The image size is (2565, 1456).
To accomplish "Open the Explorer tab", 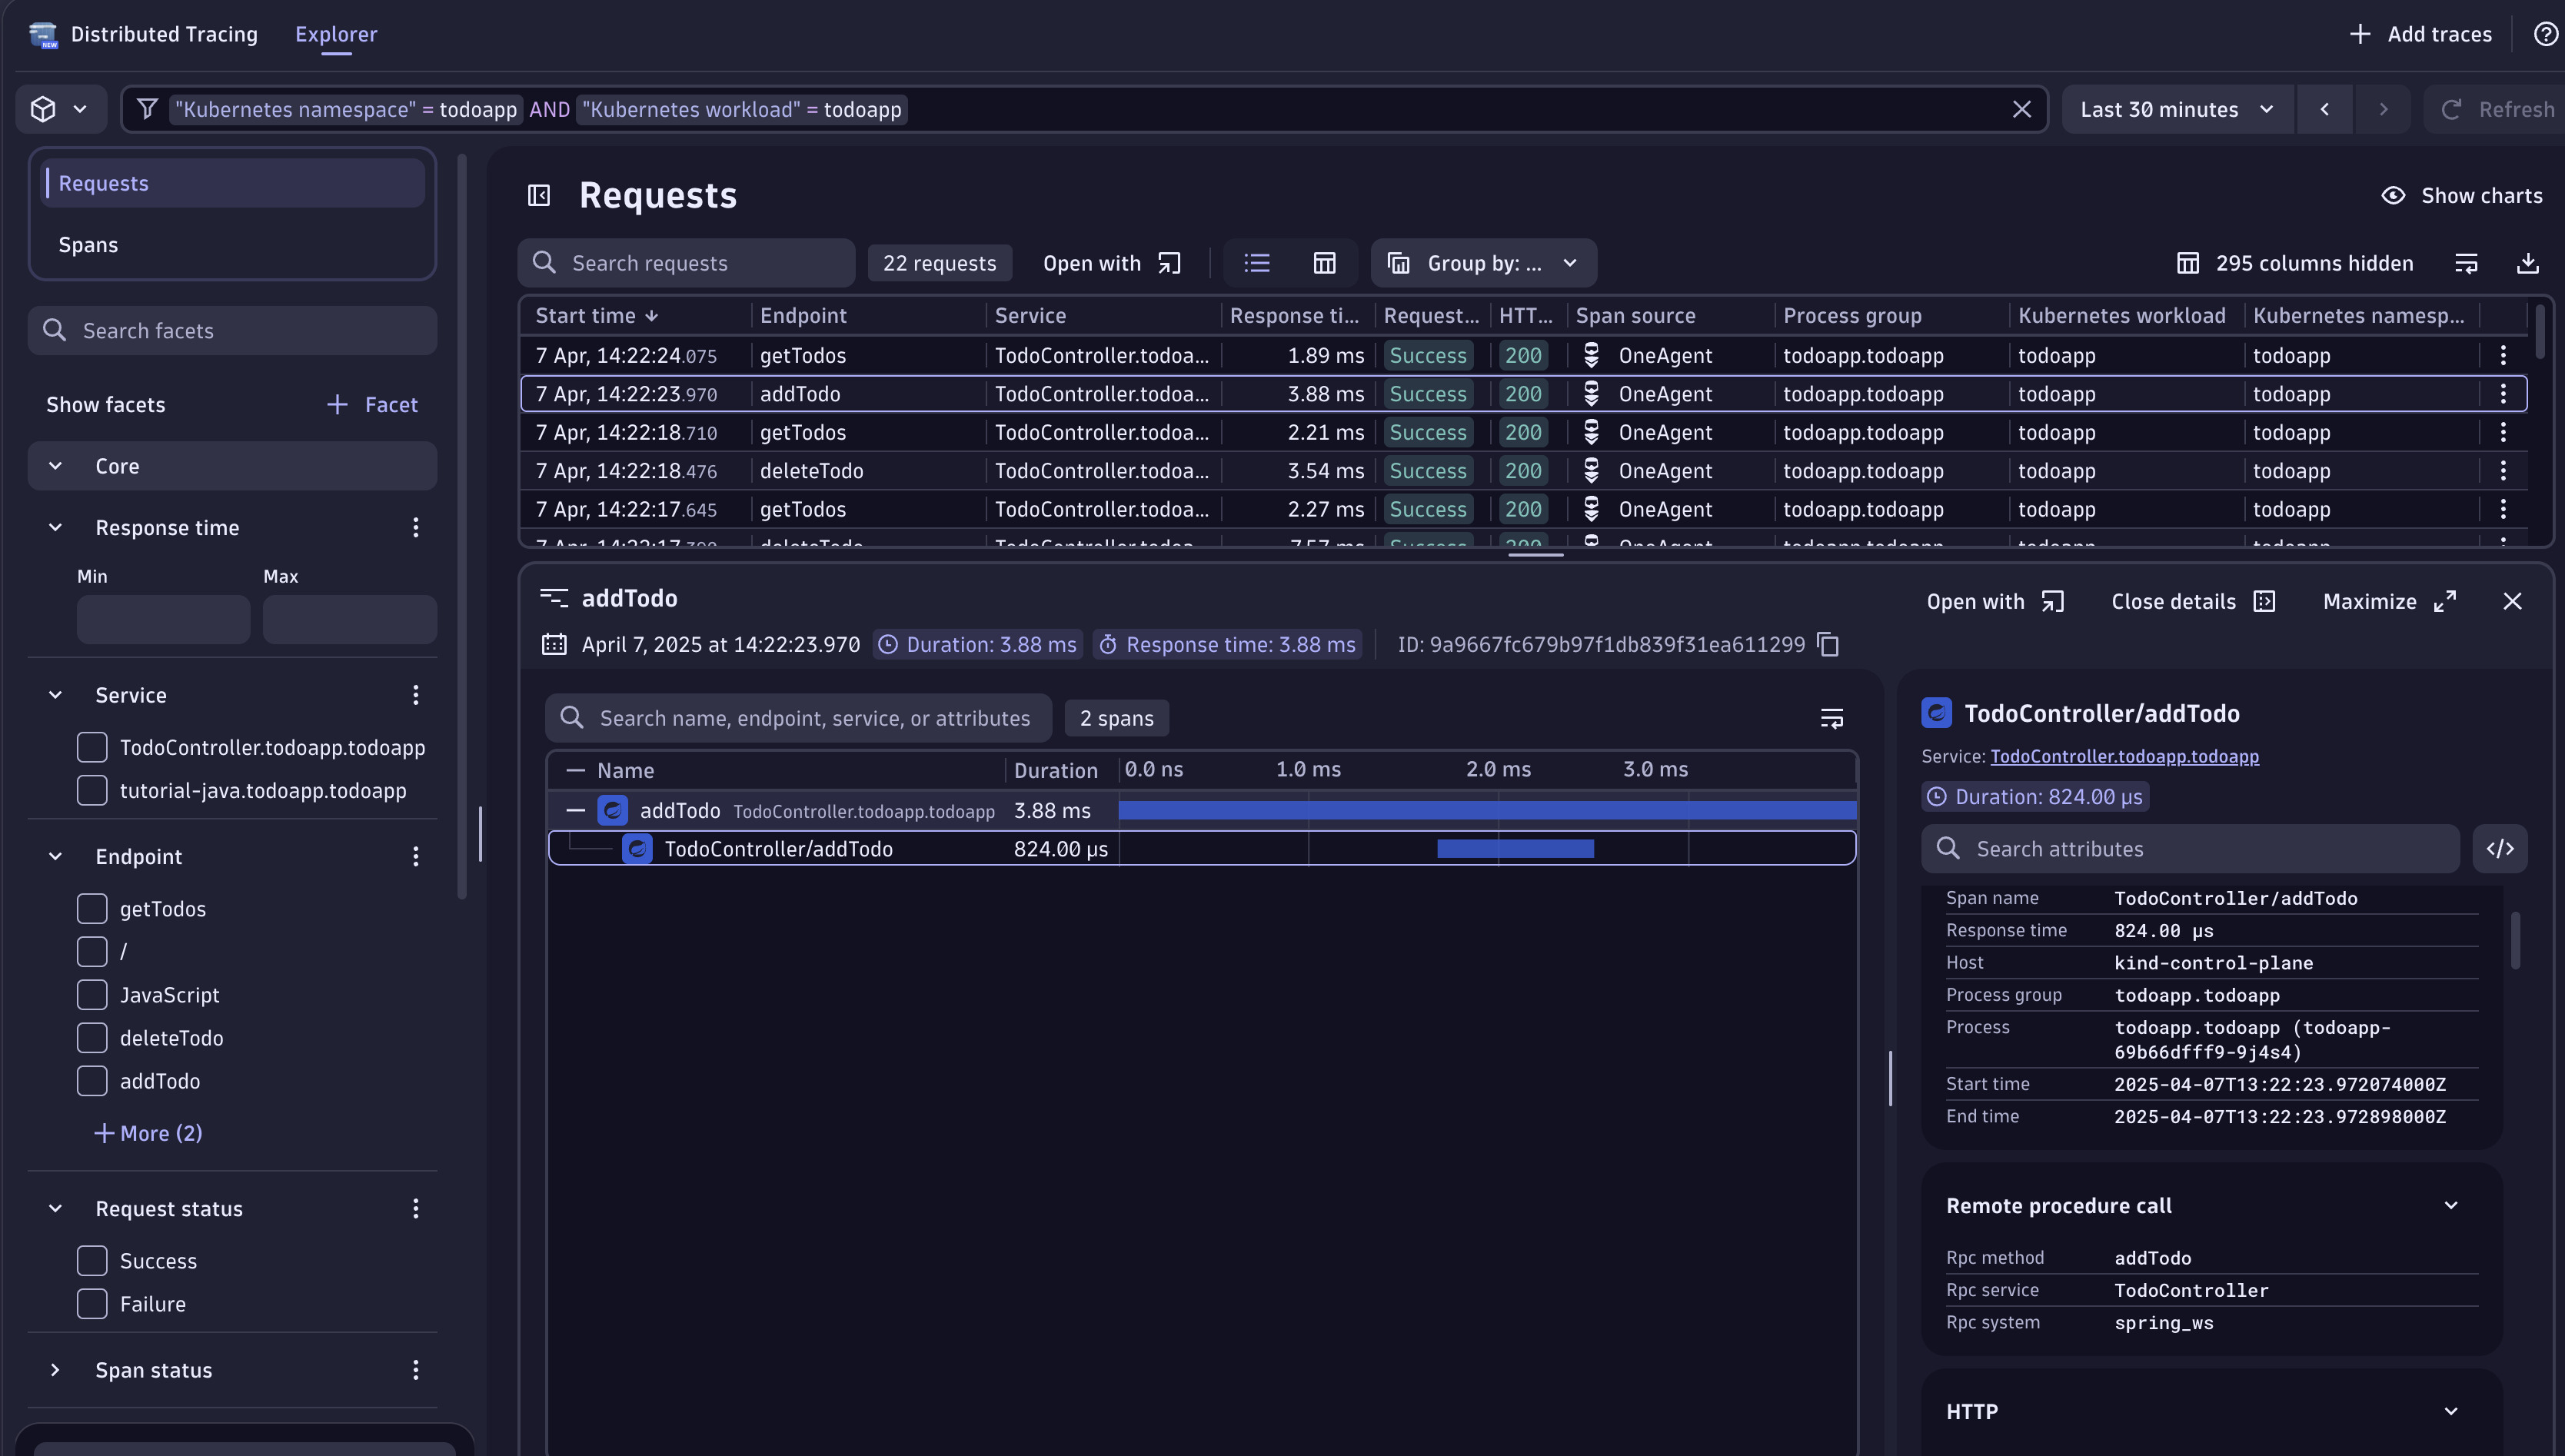I will [336, 34].
